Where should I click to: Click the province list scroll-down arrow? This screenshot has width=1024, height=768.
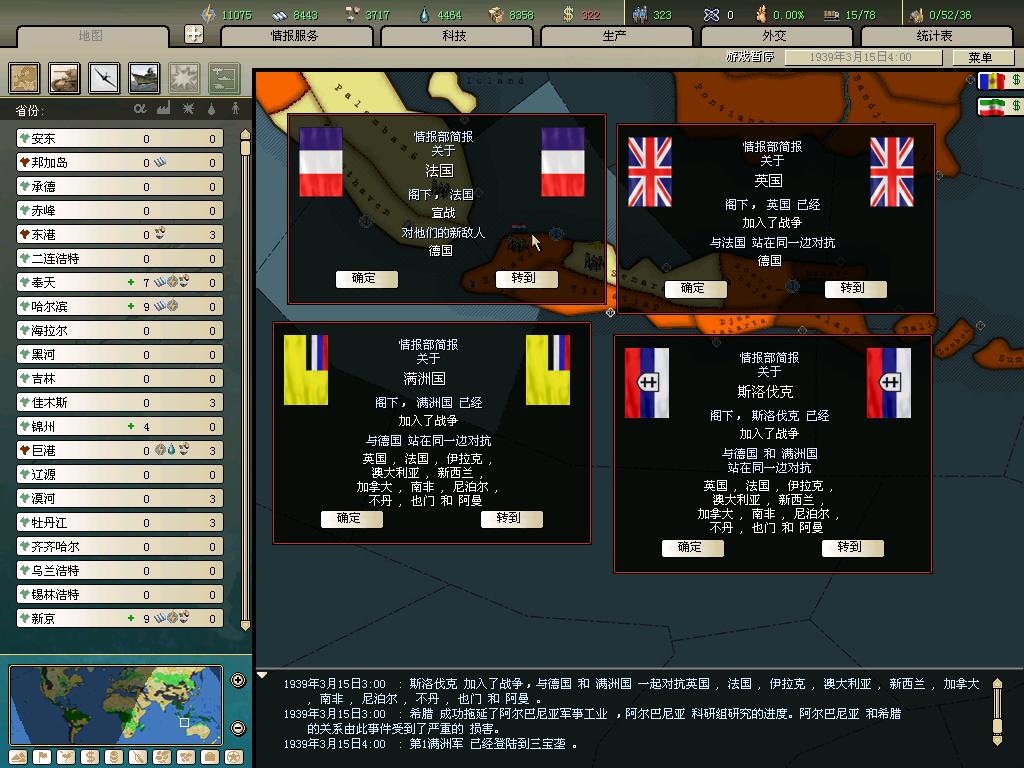tap(246, 625)
